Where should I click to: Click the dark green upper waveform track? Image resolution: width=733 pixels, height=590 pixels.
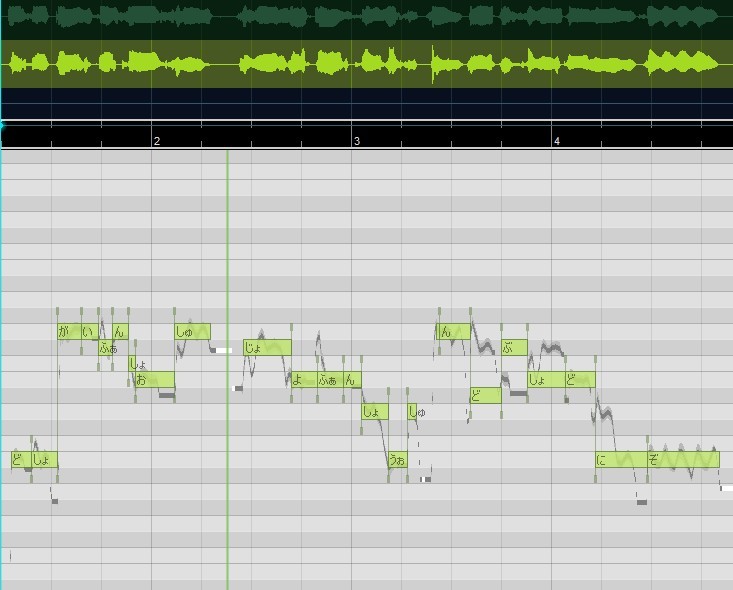[x=366, y=20]
